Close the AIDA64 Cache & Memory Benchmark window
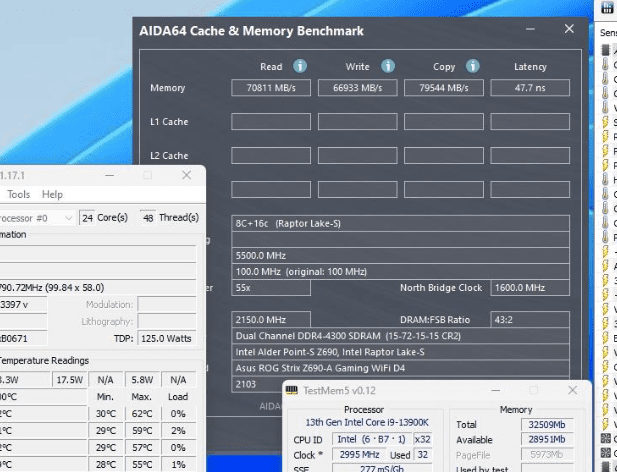This screenshot has width=617, height=472. tap(569, 29)
